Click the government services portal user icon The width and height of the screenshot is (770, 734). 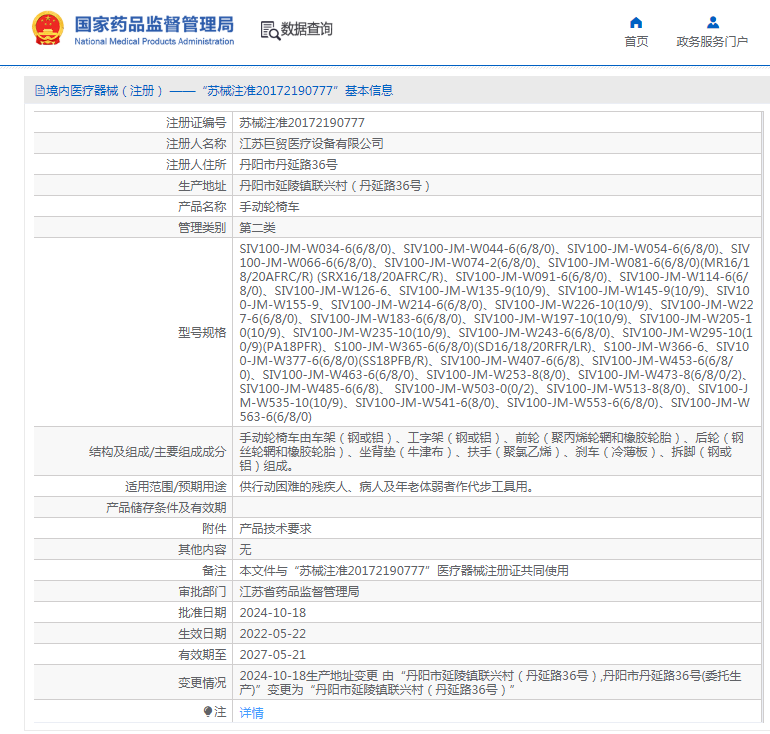click(x=713, y=23)
